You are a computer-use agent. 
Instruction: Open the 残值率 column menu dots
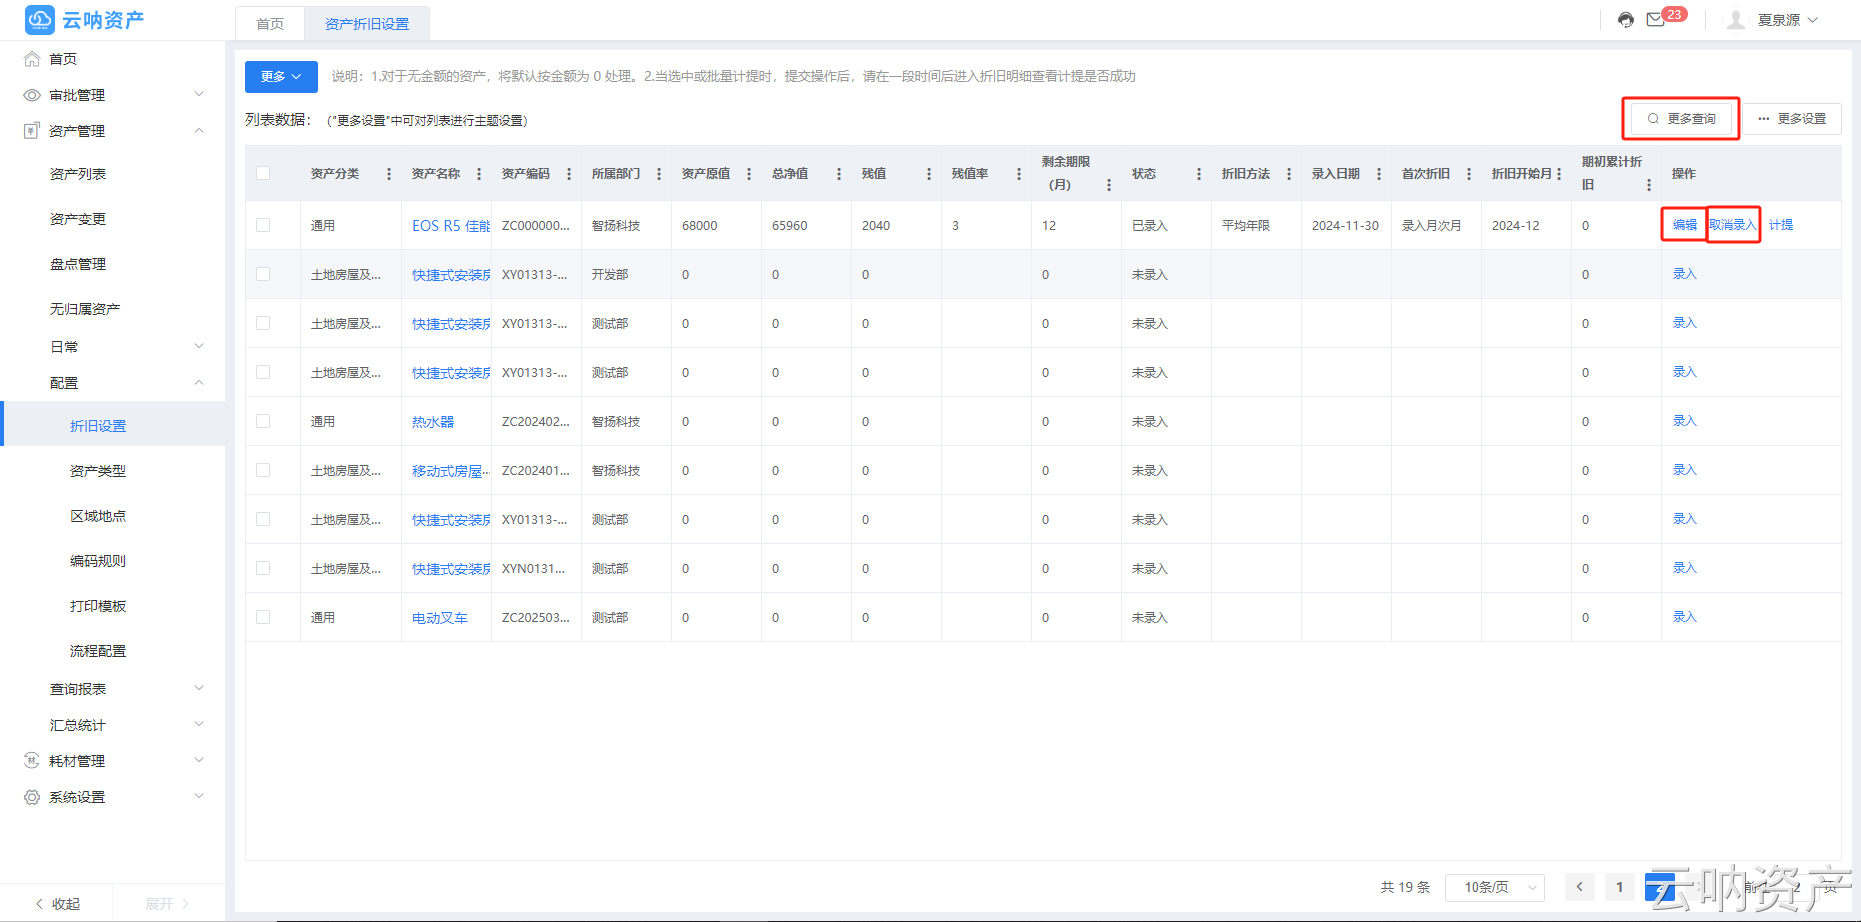click(x=1019, y=174)
